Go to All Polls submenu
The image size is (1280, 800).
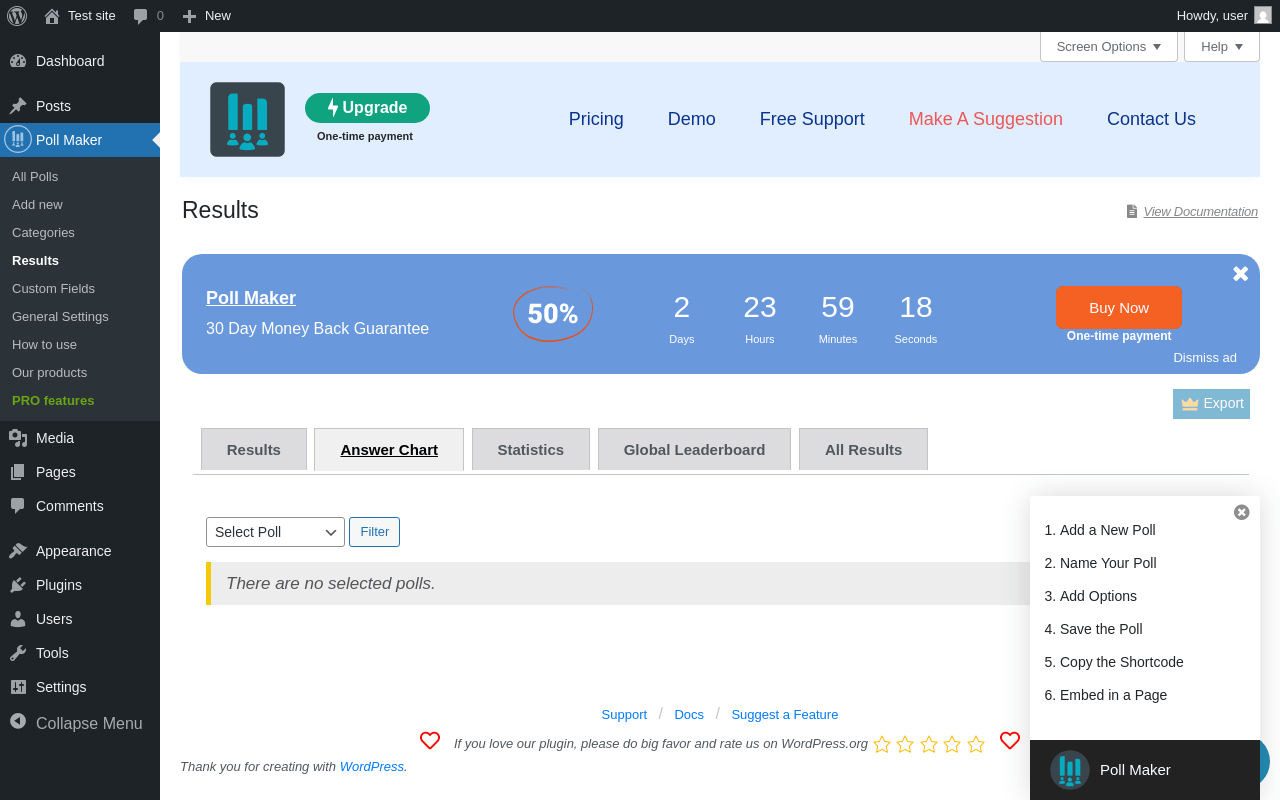[80, 177]
